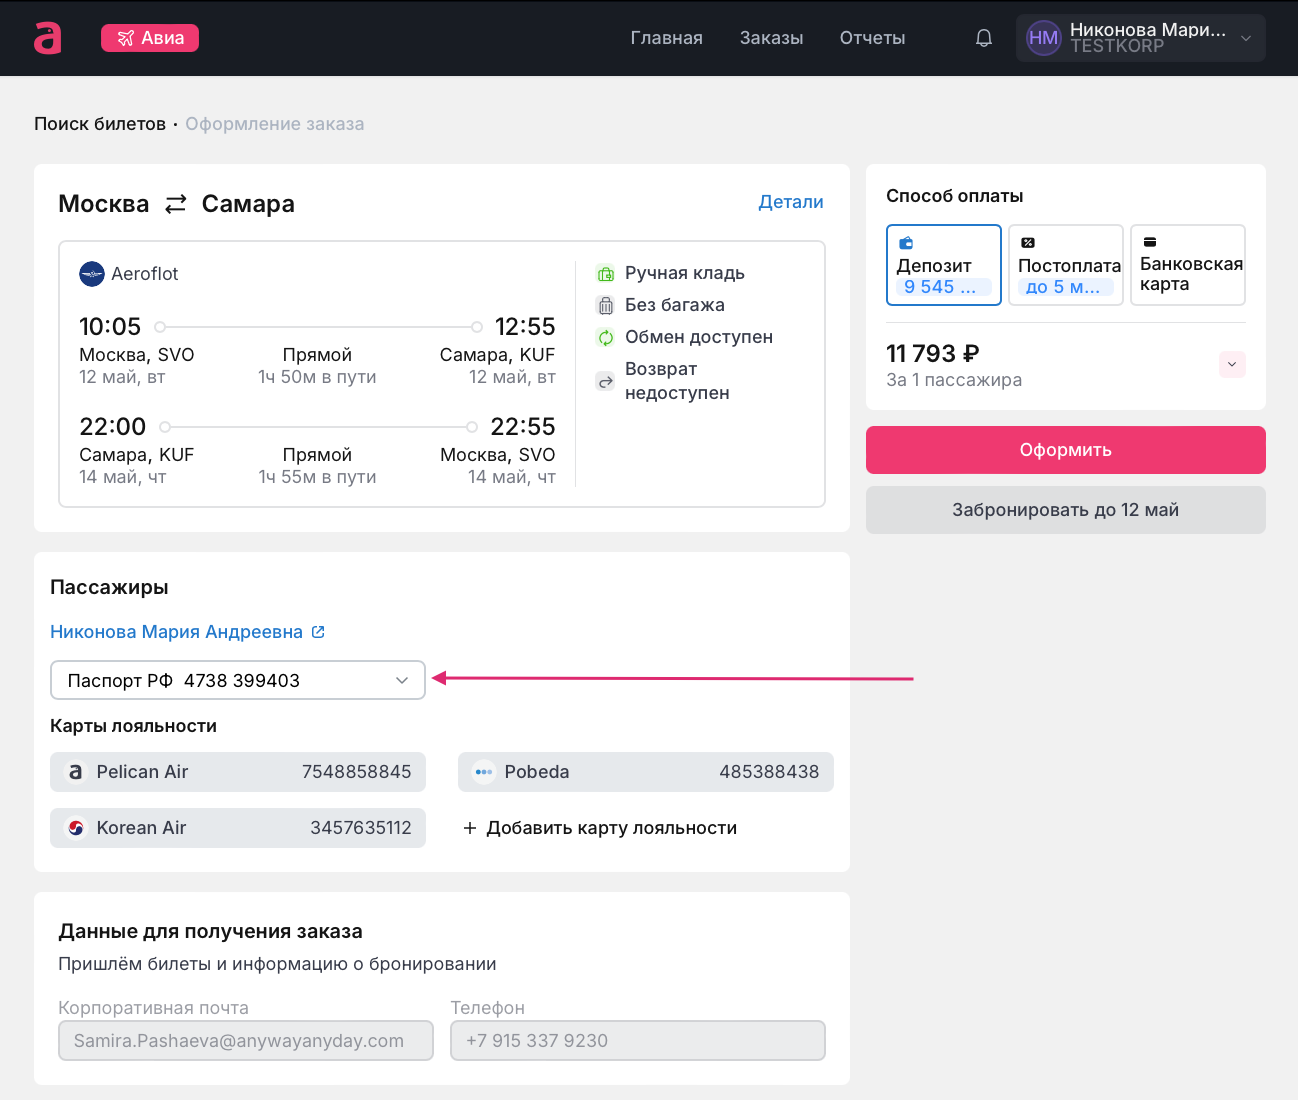The image size is (1298, 1100).
Task: Click the deposit wallet icon
Action: pos(906,243)
